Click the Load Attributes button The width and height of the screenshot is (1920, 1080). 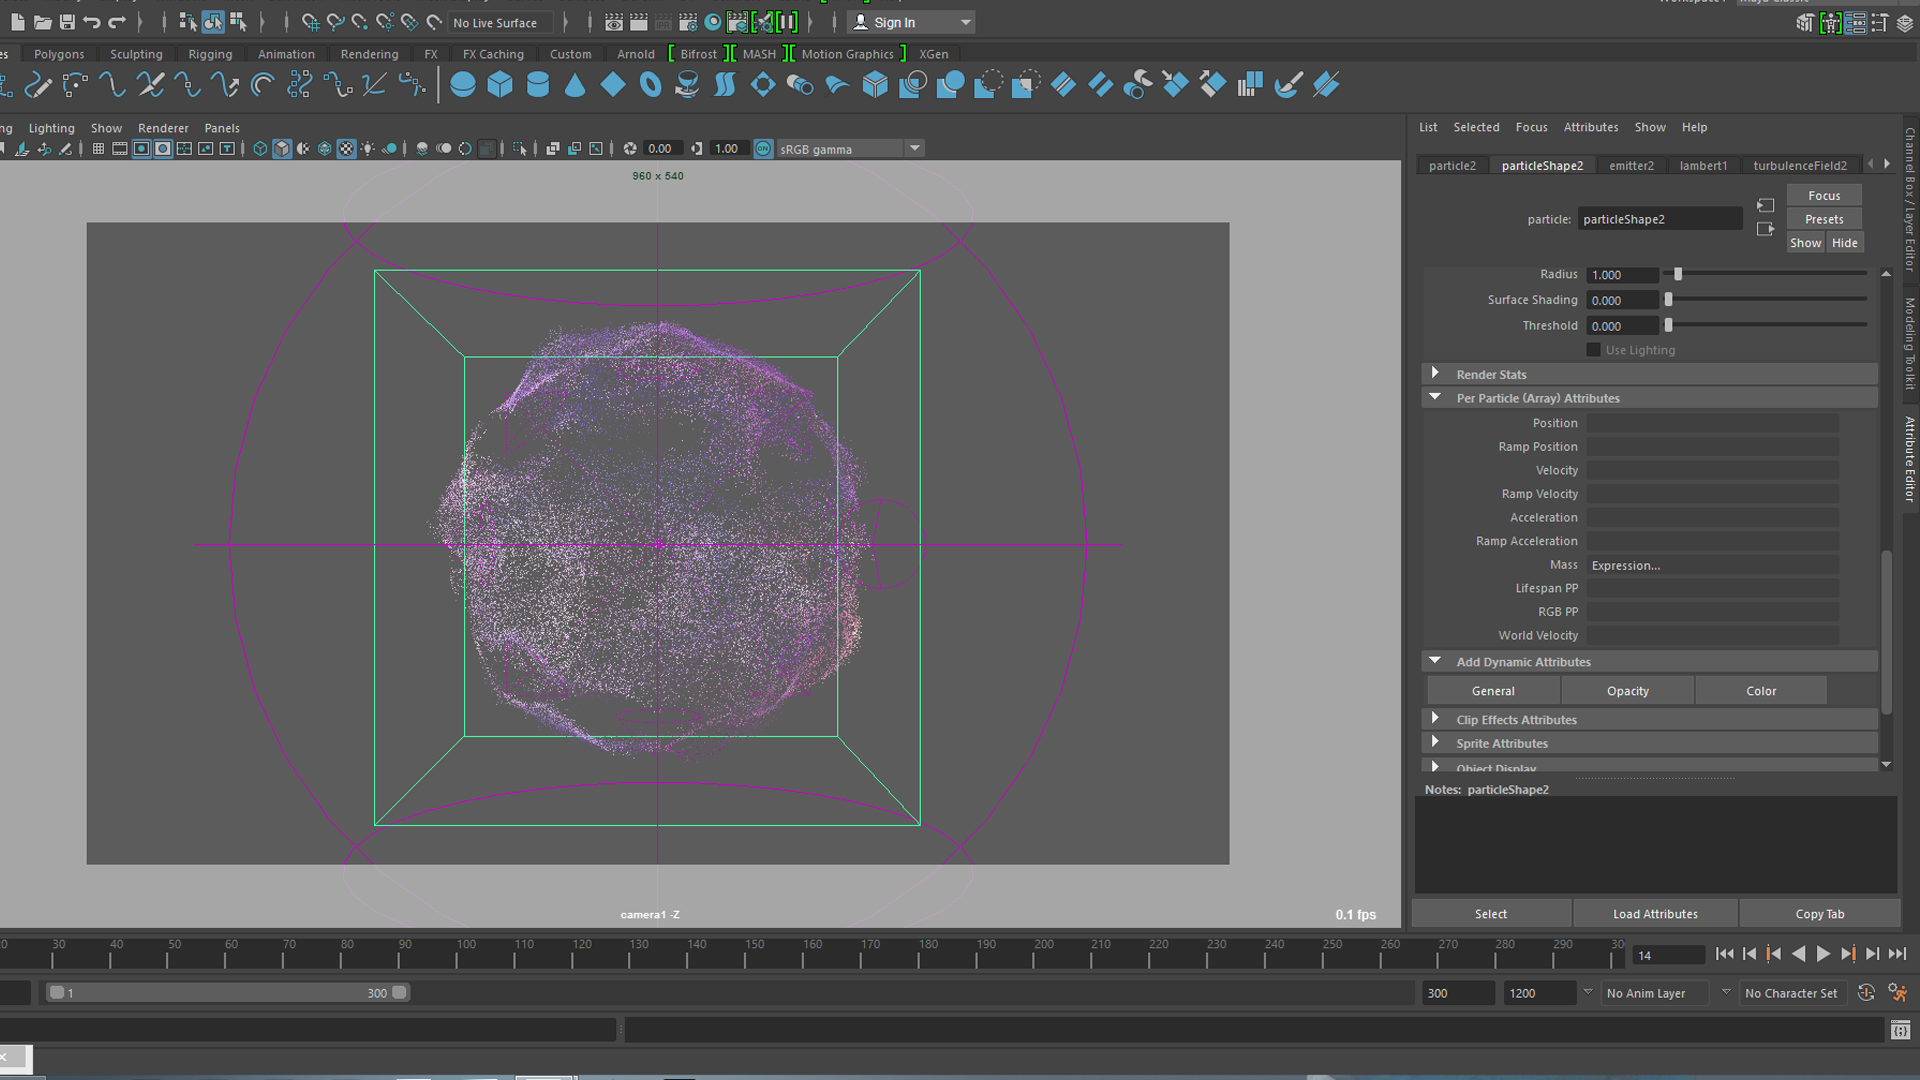tap(1655, 913)
